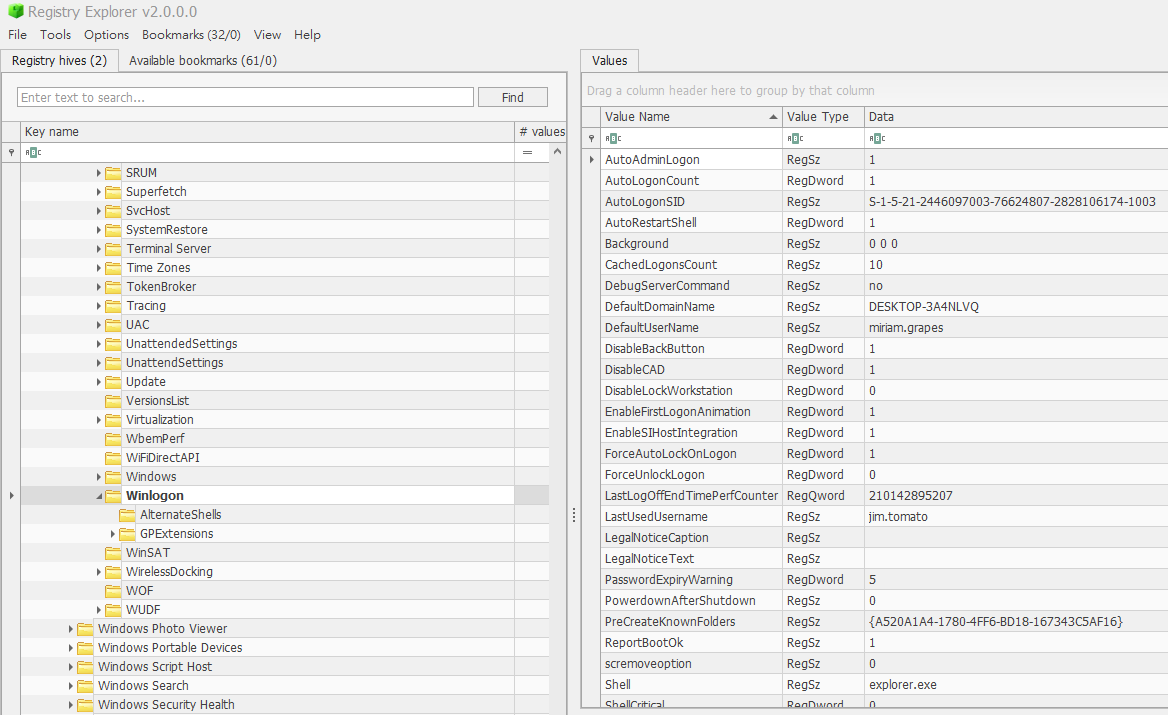This screenshot has width=1168, height=715.
Task: Collapse the Winlogon key node
Action: (x=99, y=496)
